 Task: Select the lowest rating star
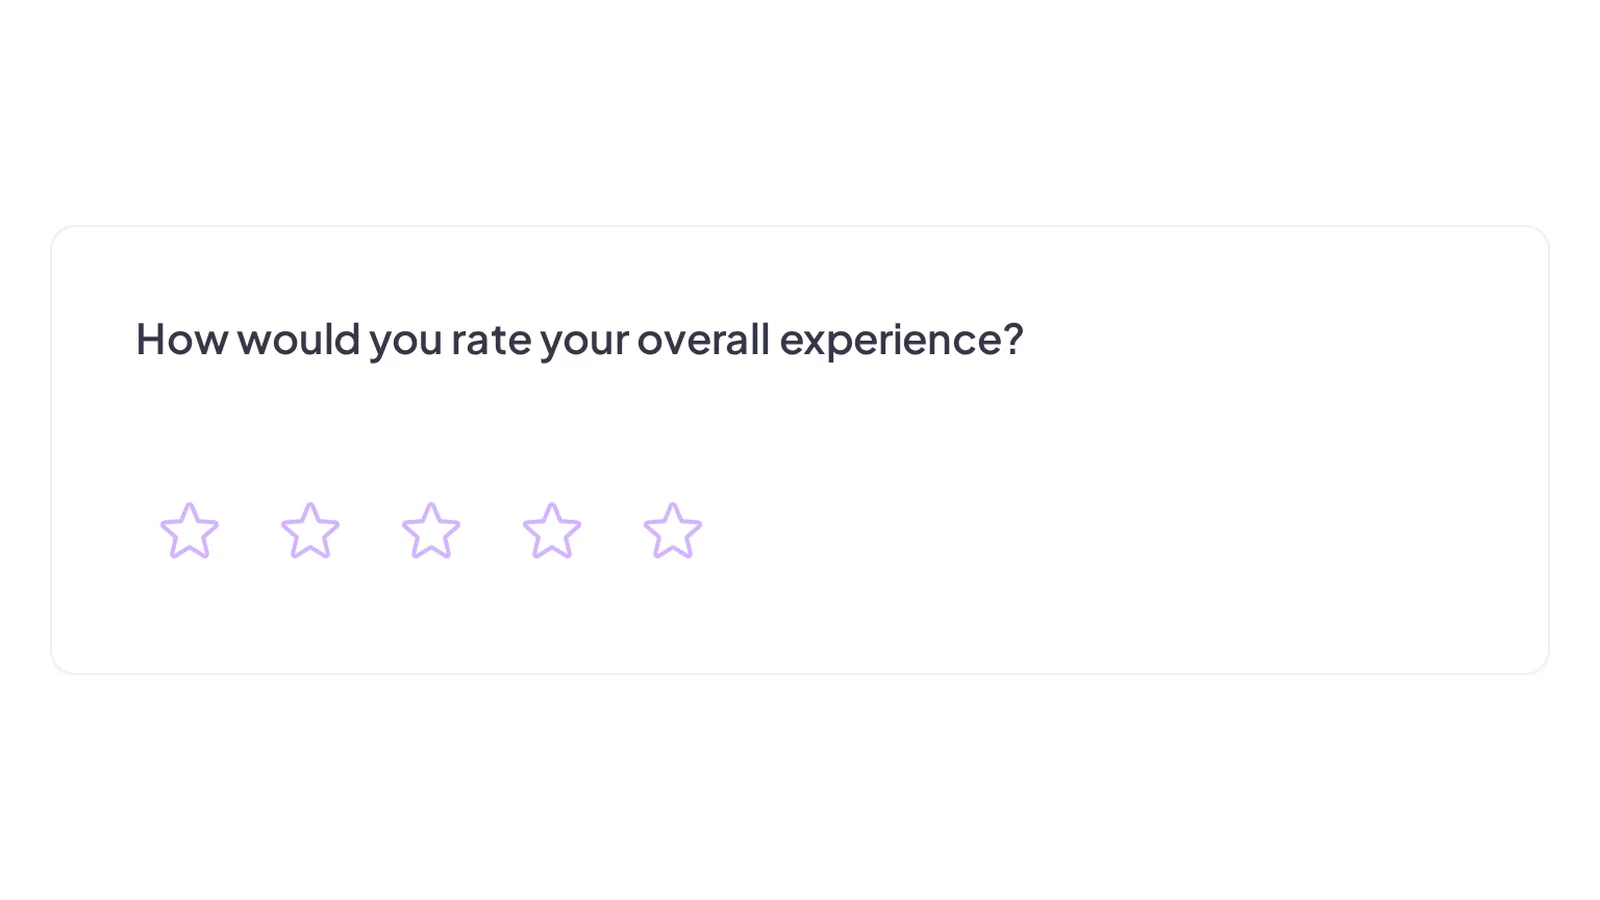click(x=189, y=531)
